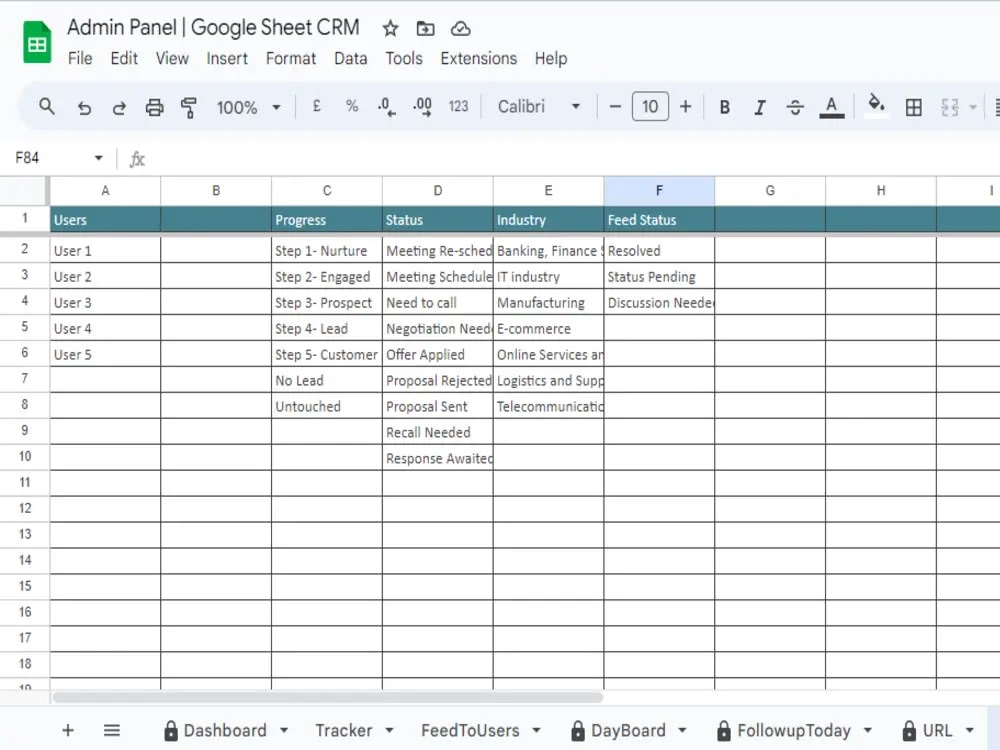1000x750 pixels.
Task: Open the text colour picker
Action: pos(832,107)
